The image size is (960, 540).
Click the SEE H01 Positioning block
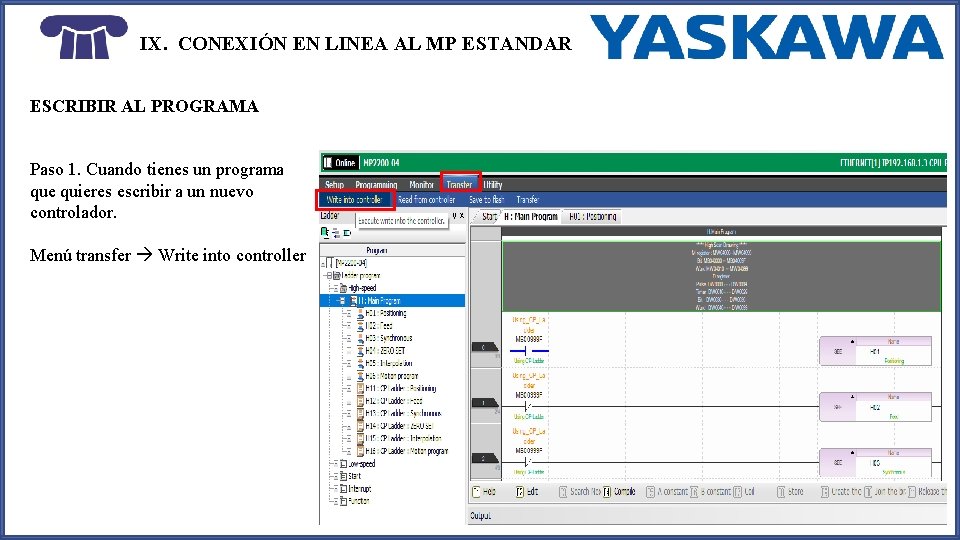876,351
